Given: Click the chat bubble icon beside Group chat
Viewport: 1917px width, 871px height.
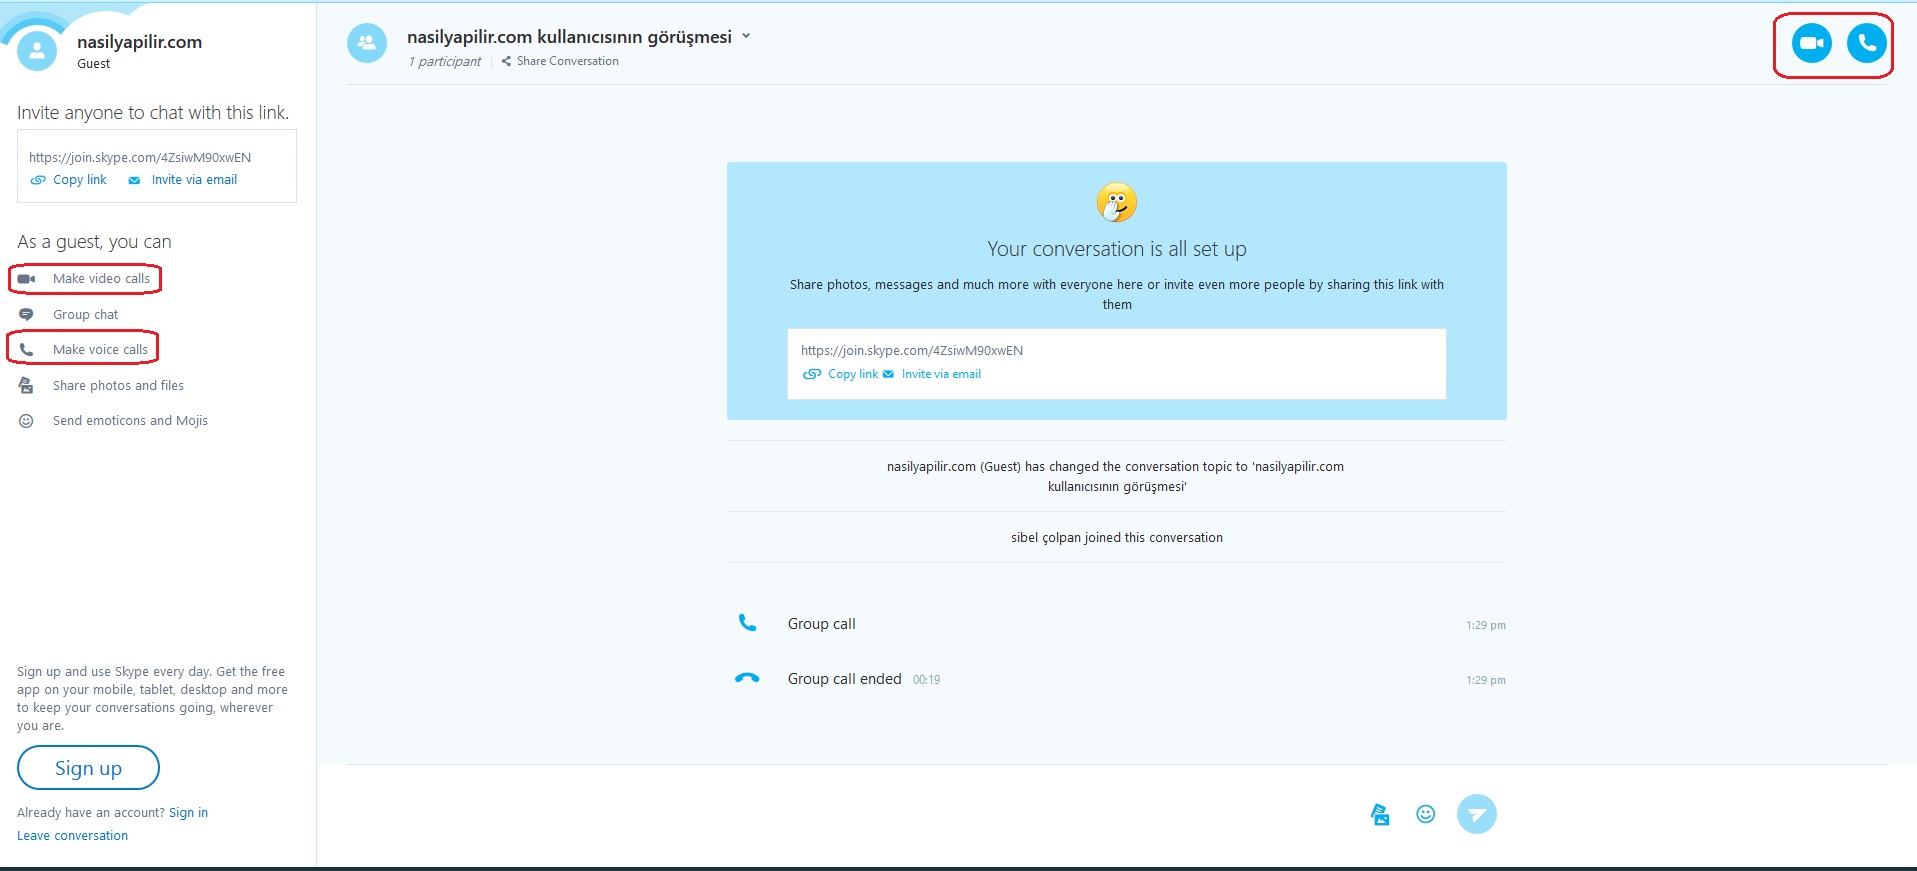Looking at the screenshot, I should (26, 315).
